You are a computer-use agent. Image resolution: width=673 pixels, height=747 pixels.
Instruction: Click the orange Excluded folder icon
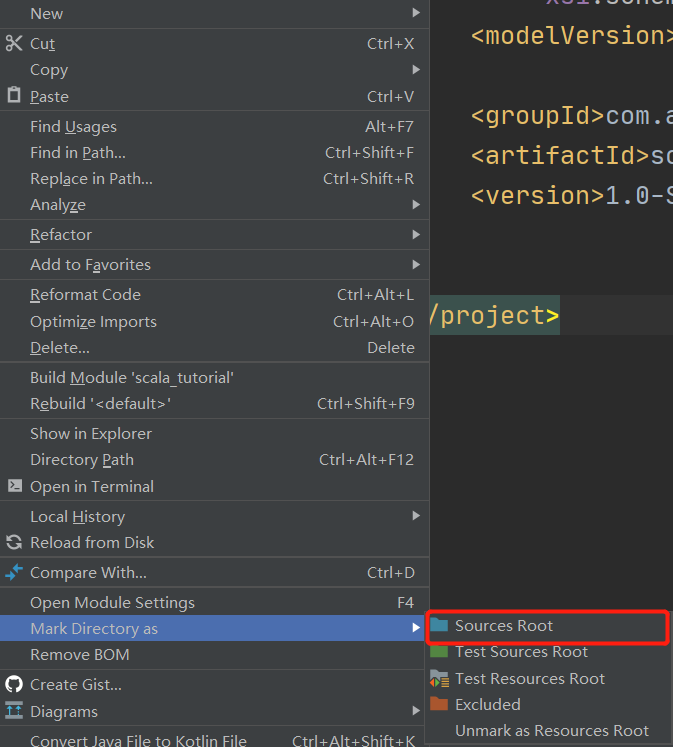439,704
